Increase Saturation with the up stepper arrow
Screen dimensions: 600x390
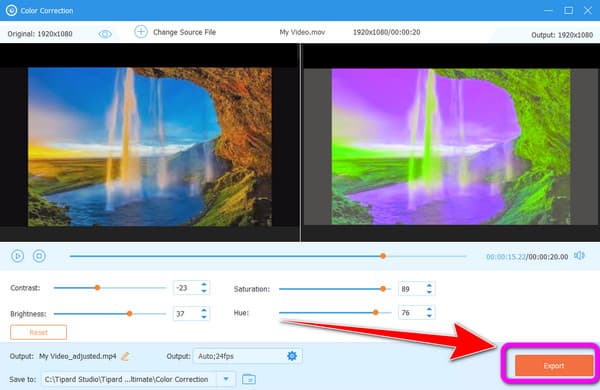click(x=429, y=286)
